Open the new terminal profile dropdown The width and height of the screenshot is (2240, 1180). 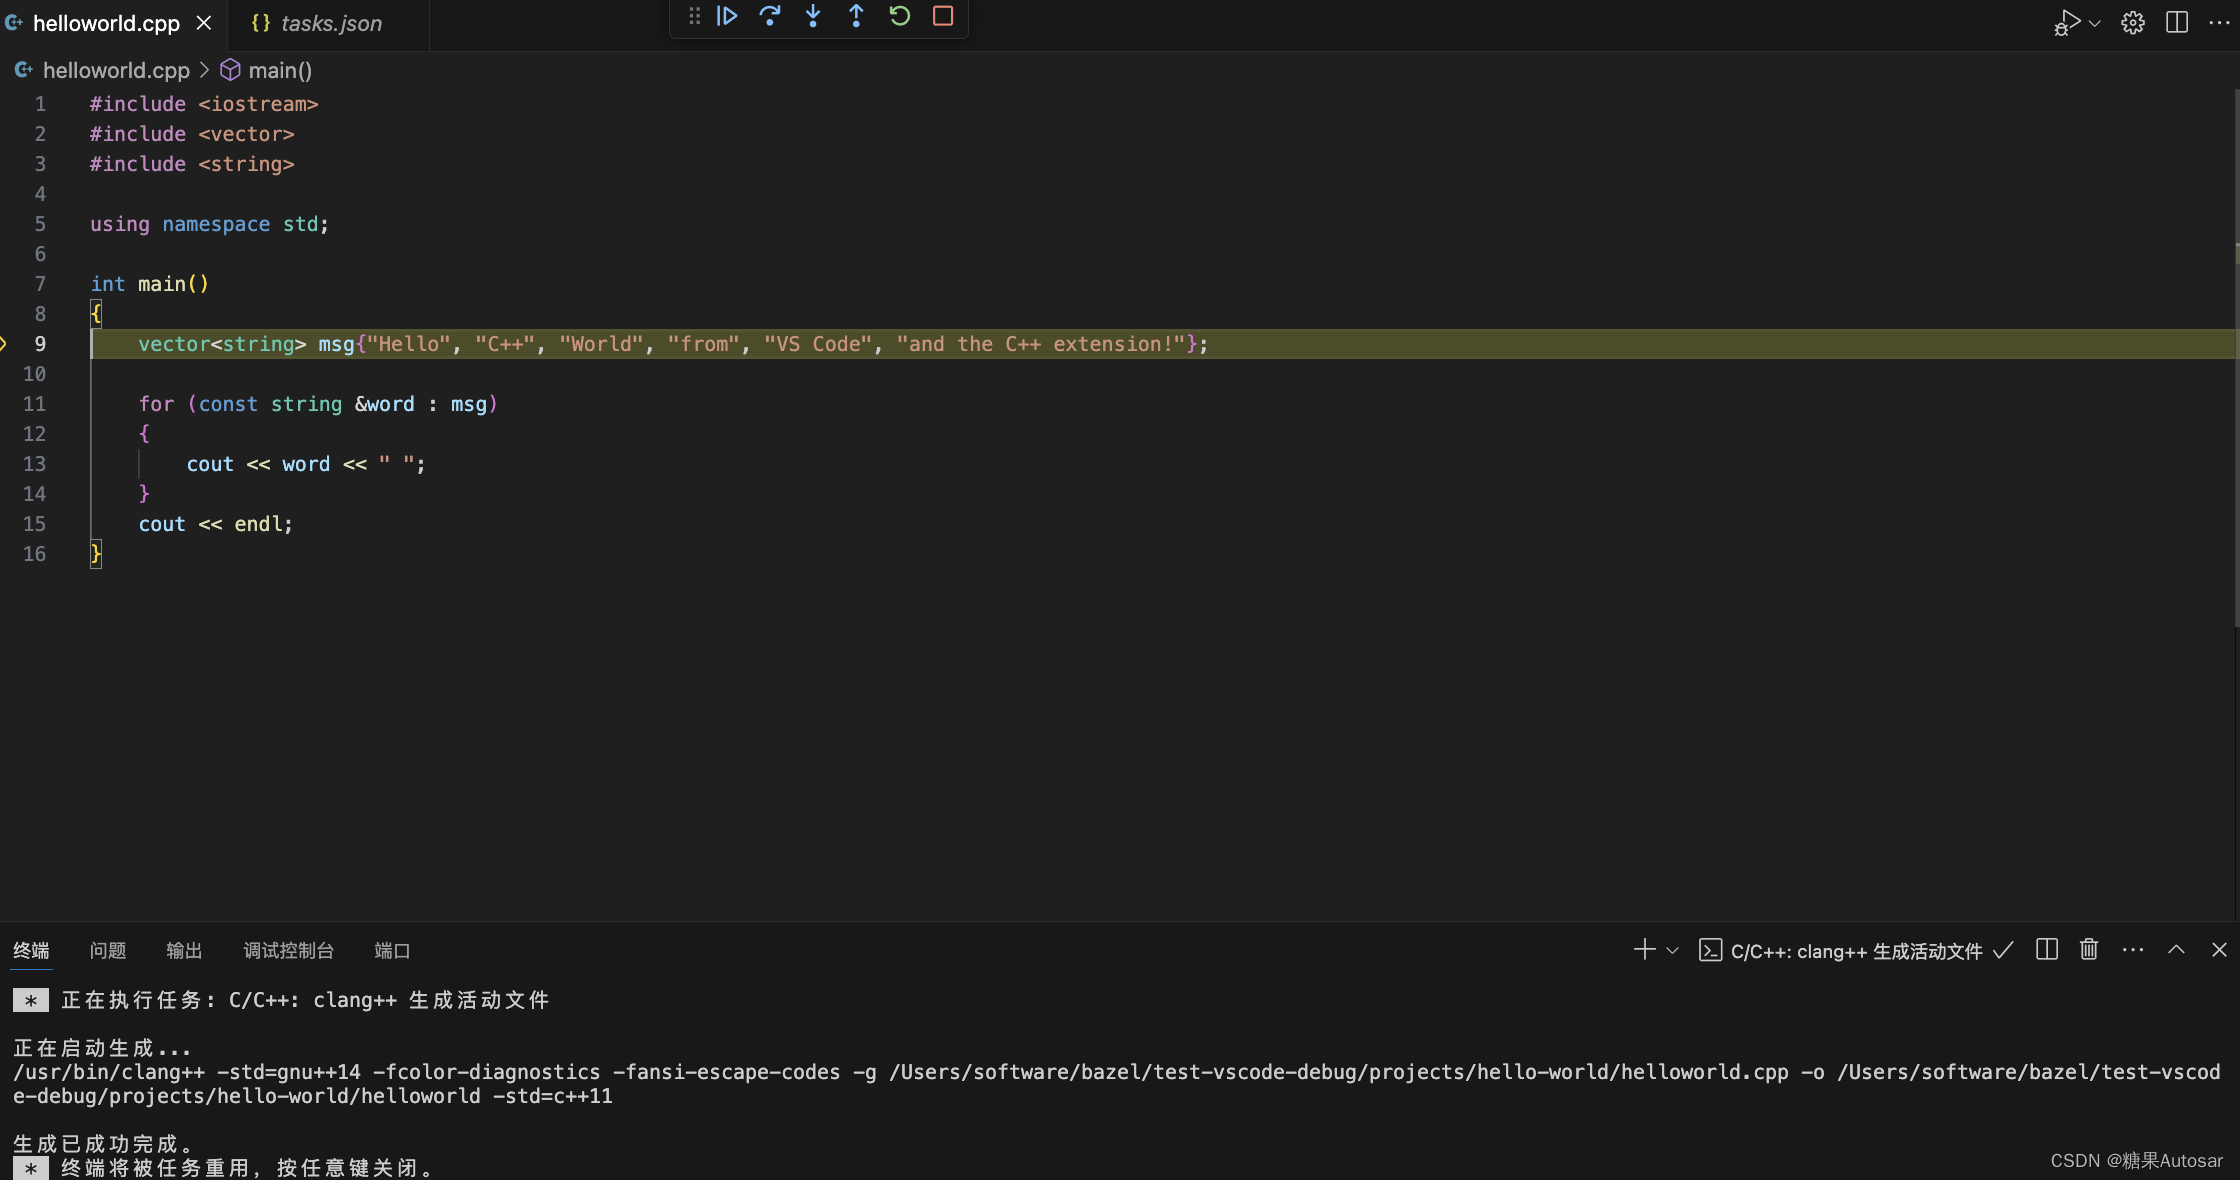pos(1672,950)
